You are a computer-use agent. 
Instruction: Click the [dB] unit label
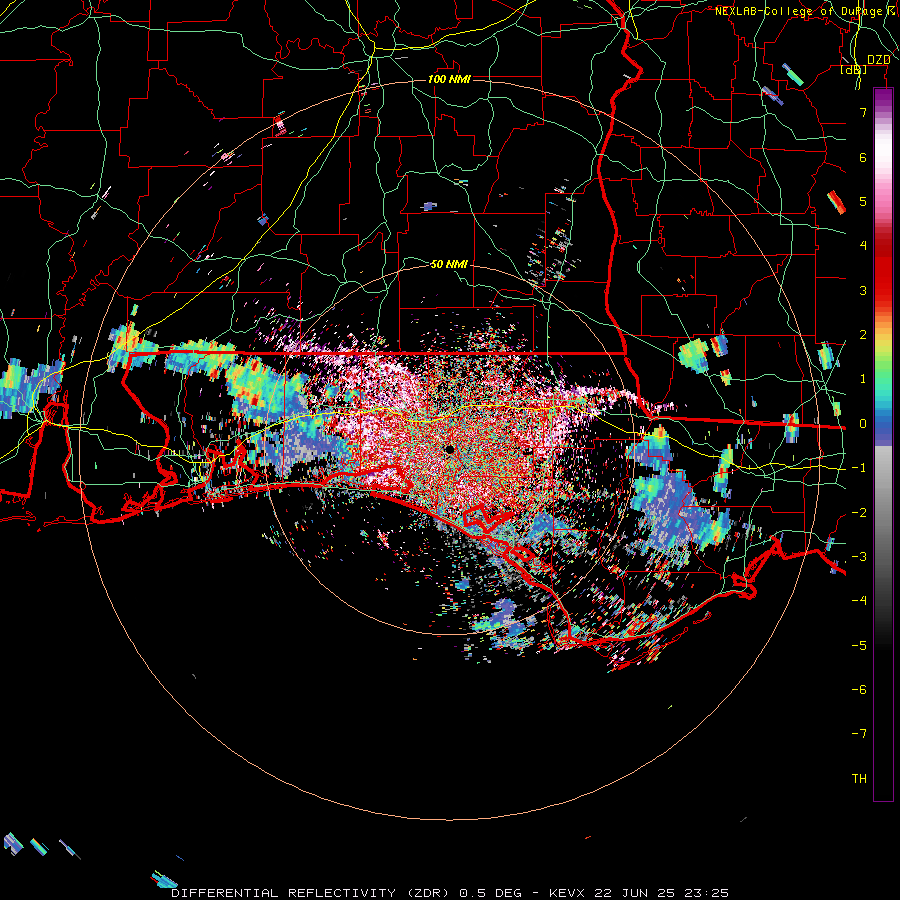point(854,69)
